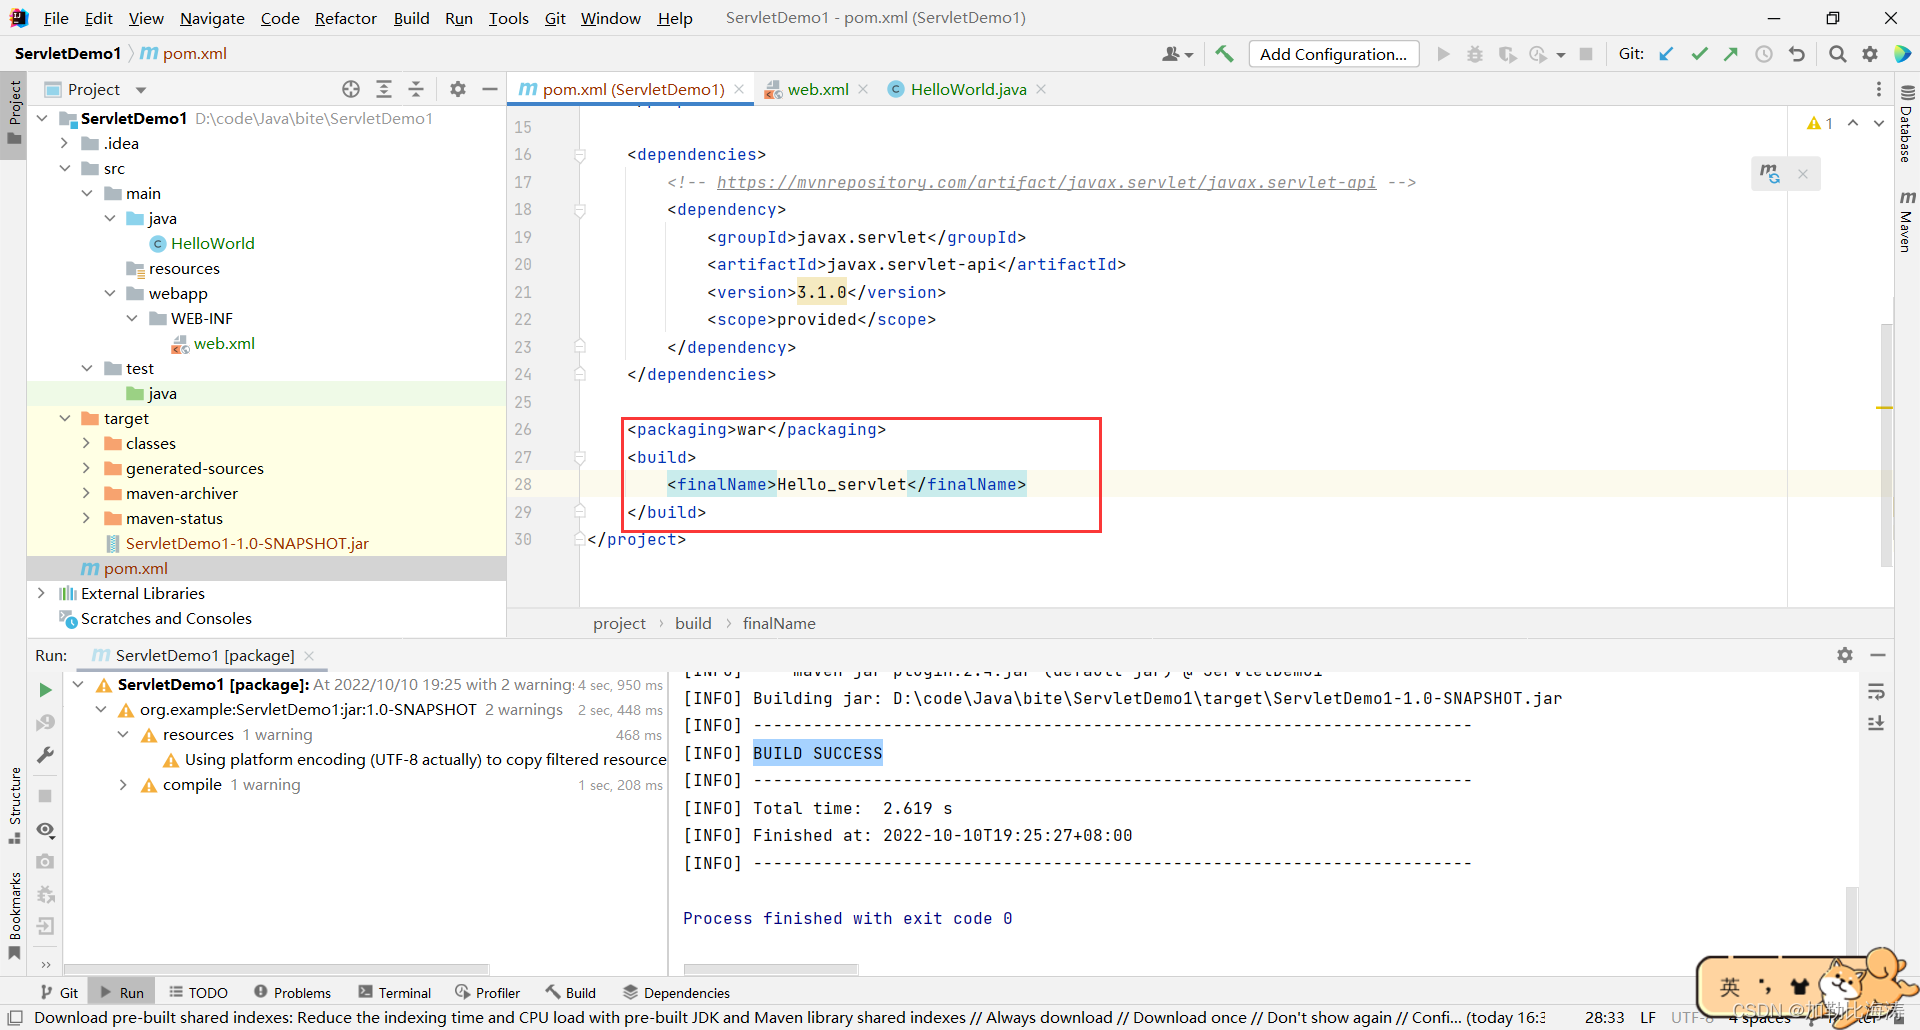Collapse the WEB-INF folder
1920x1030 pixels.
point(133,318)
